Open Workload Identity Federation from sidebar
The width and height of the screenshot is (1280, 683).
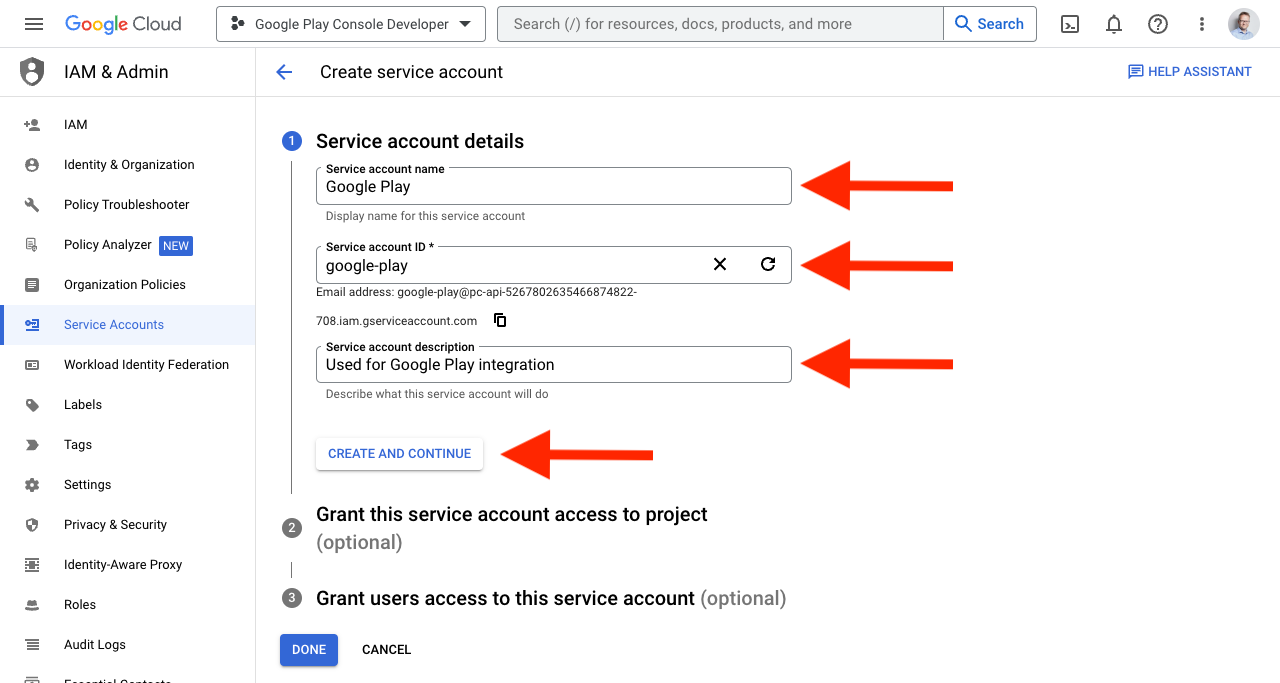(x=145, y=364)
